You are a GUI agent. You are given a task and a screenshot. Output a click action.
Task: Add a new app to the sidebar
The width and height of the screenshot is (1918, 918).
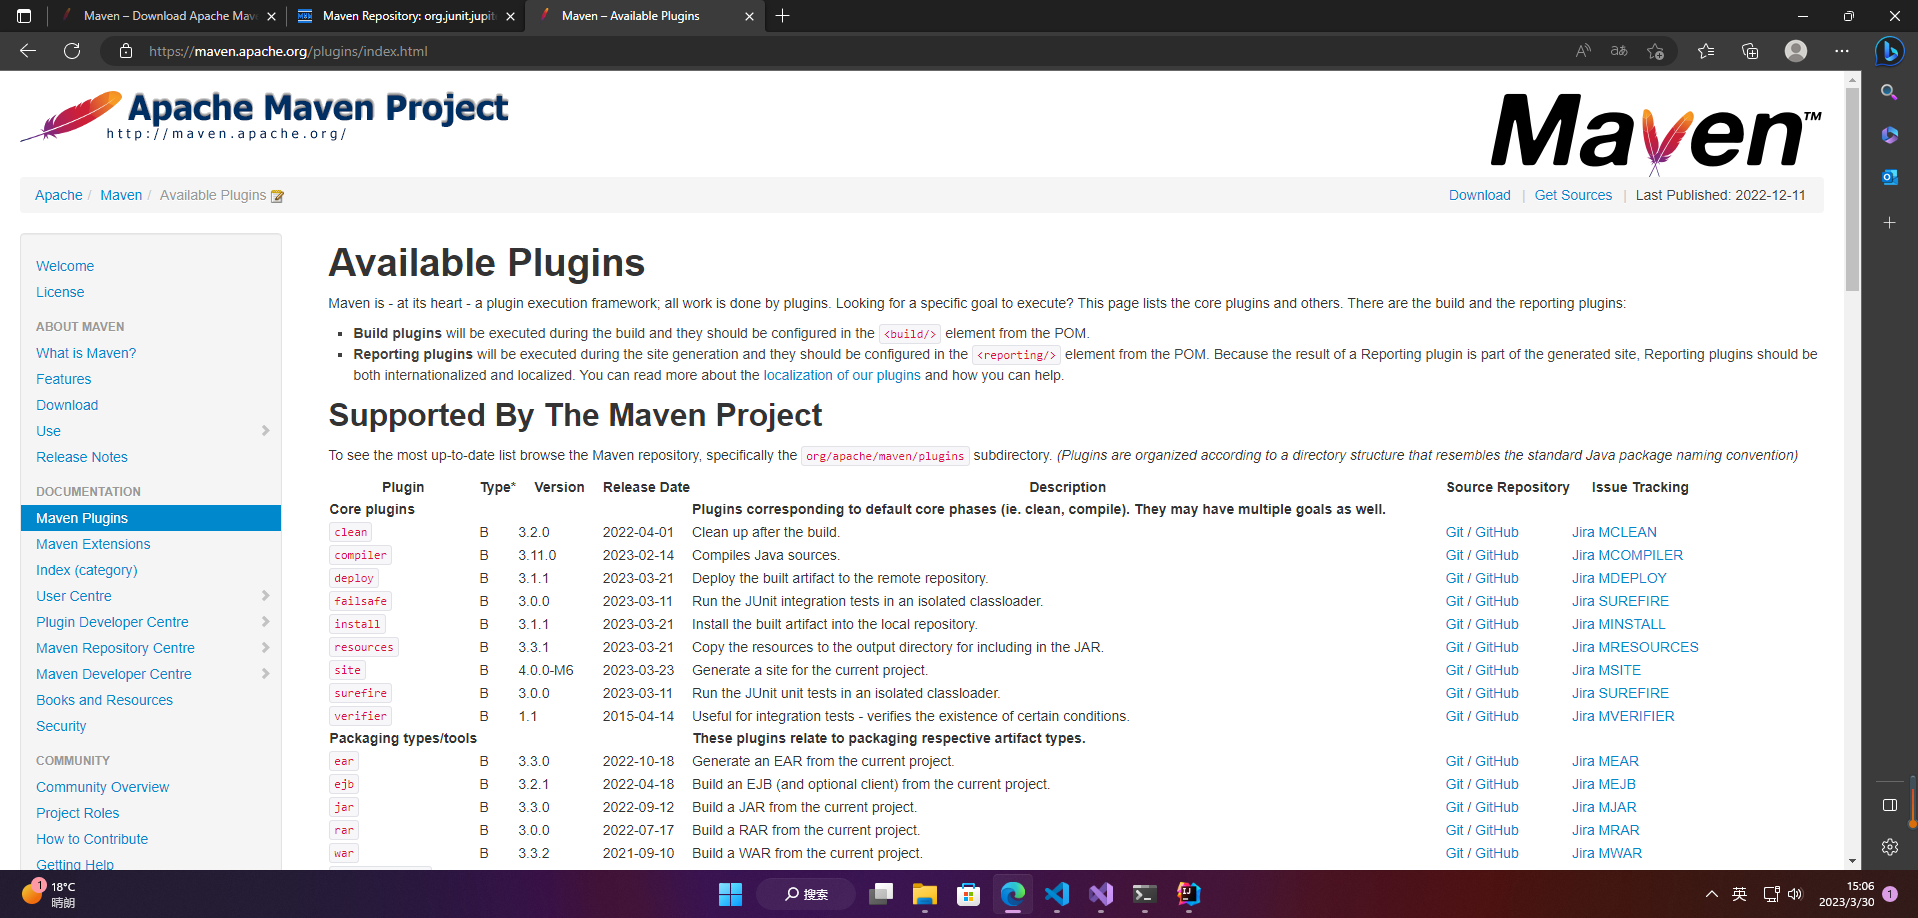(1889, 222)
